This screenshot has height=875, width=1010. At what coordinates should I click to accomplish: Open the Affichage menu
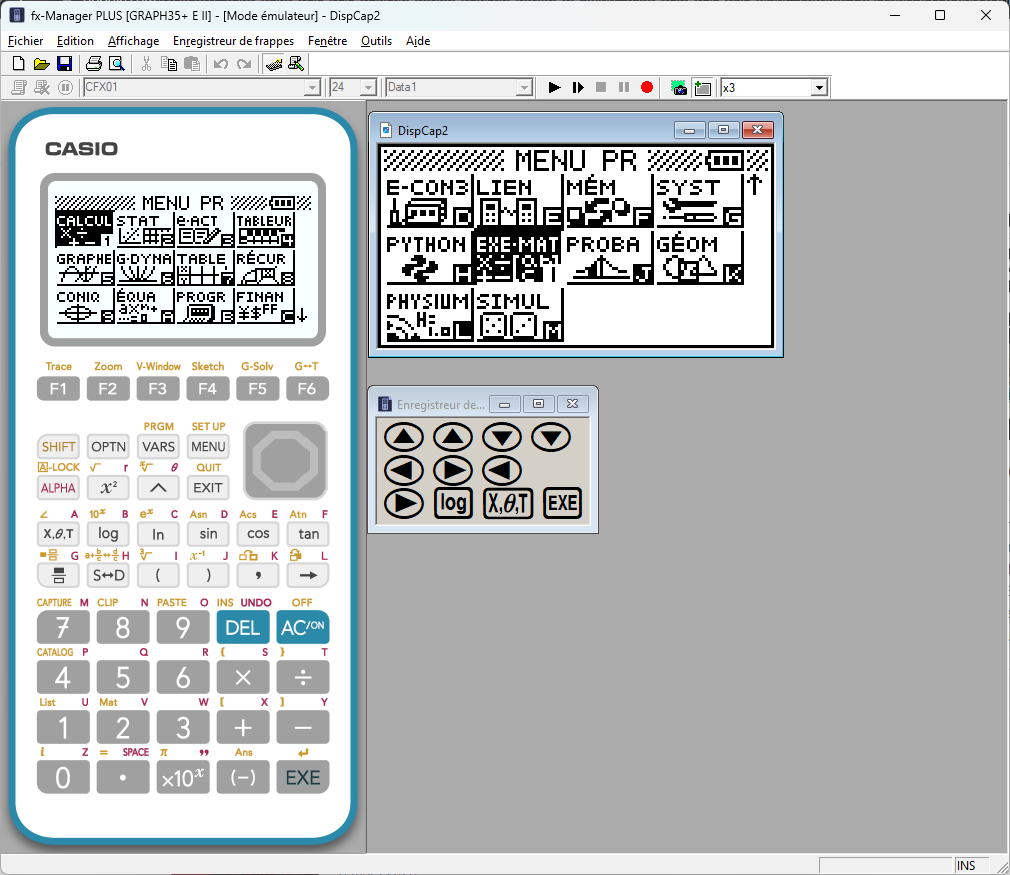click(x=133, y=41)
